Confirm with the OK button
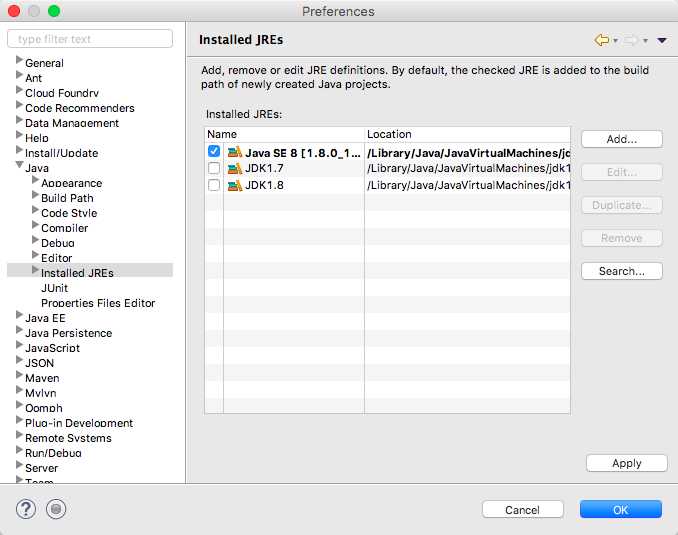 pyautogui.click(x=620, y=510)
